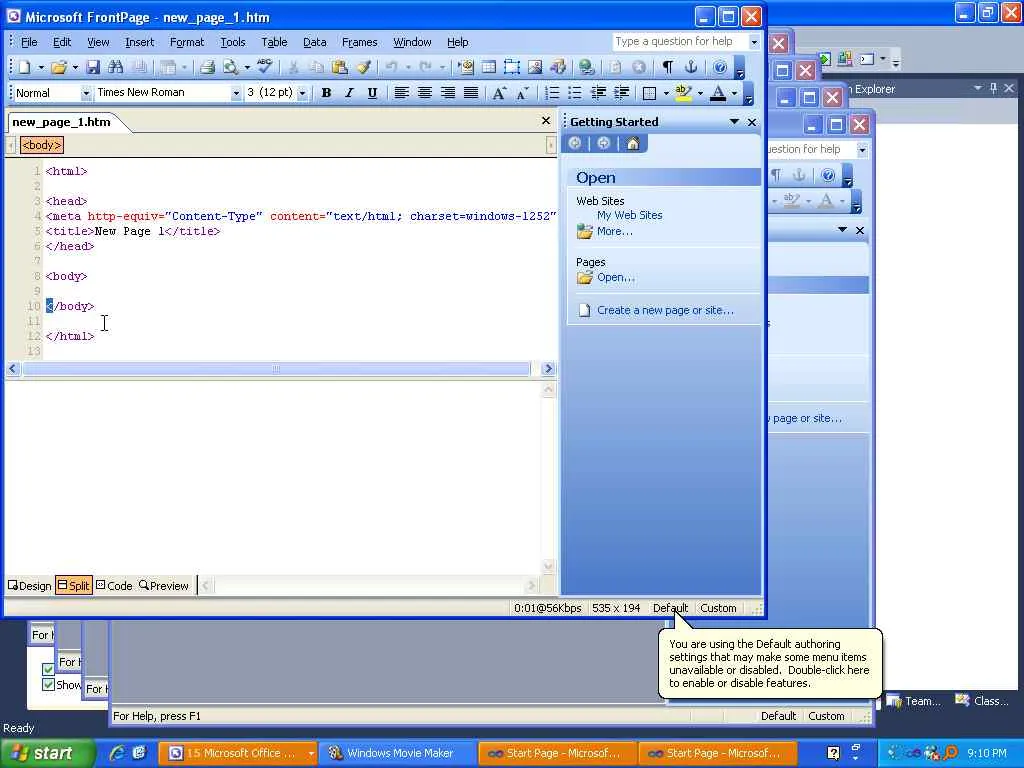The width and height of the screenshot is (1024, 768).
Task: Open the Drawing toolbar icon
Action: click(558, 67)
